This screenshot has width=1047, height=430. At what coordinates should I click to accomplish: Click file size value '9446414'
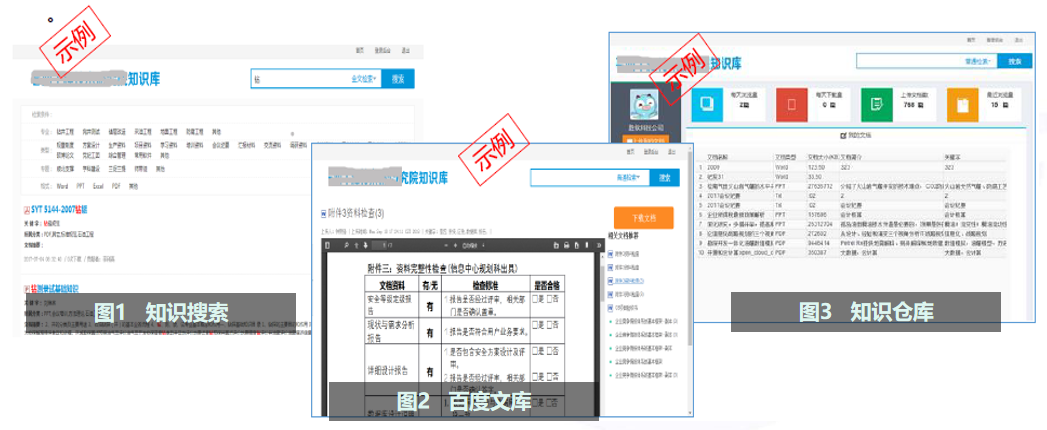click(x=820, y=244)
